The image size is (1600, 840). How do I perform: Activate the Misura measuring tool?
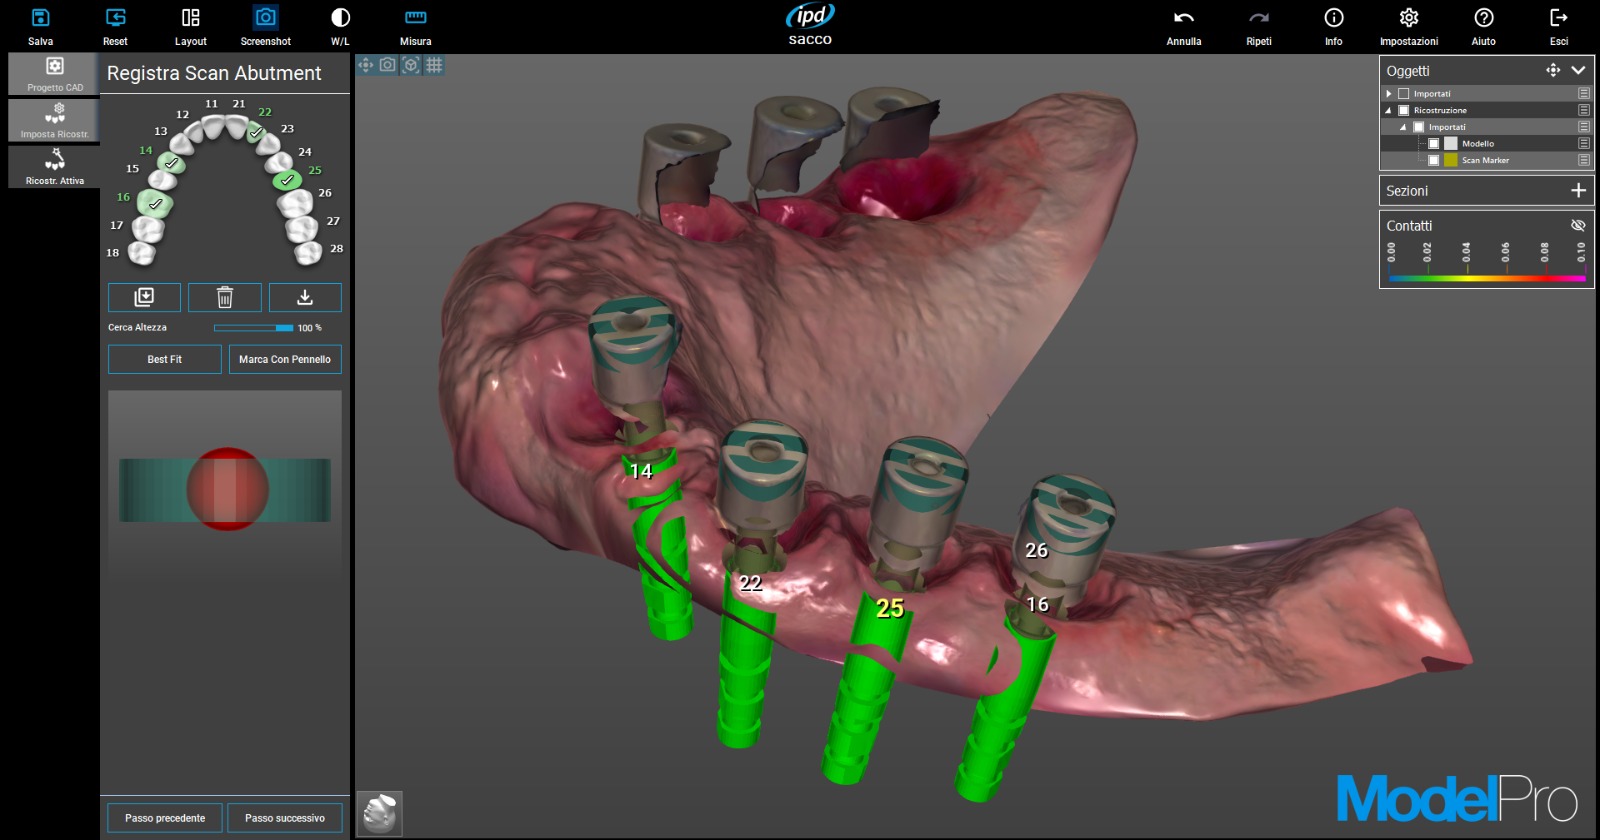coord(415,26)
